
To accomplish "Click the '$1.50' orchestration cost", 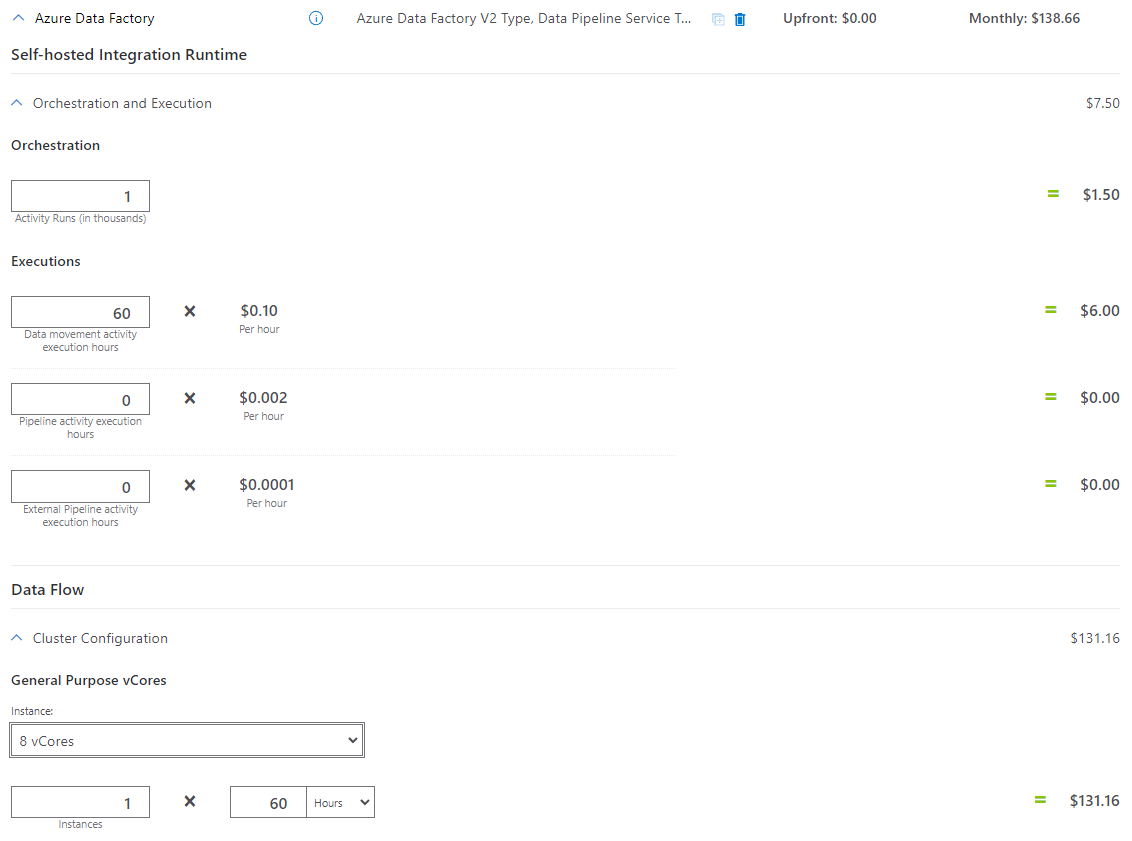I will point(1101,195).
